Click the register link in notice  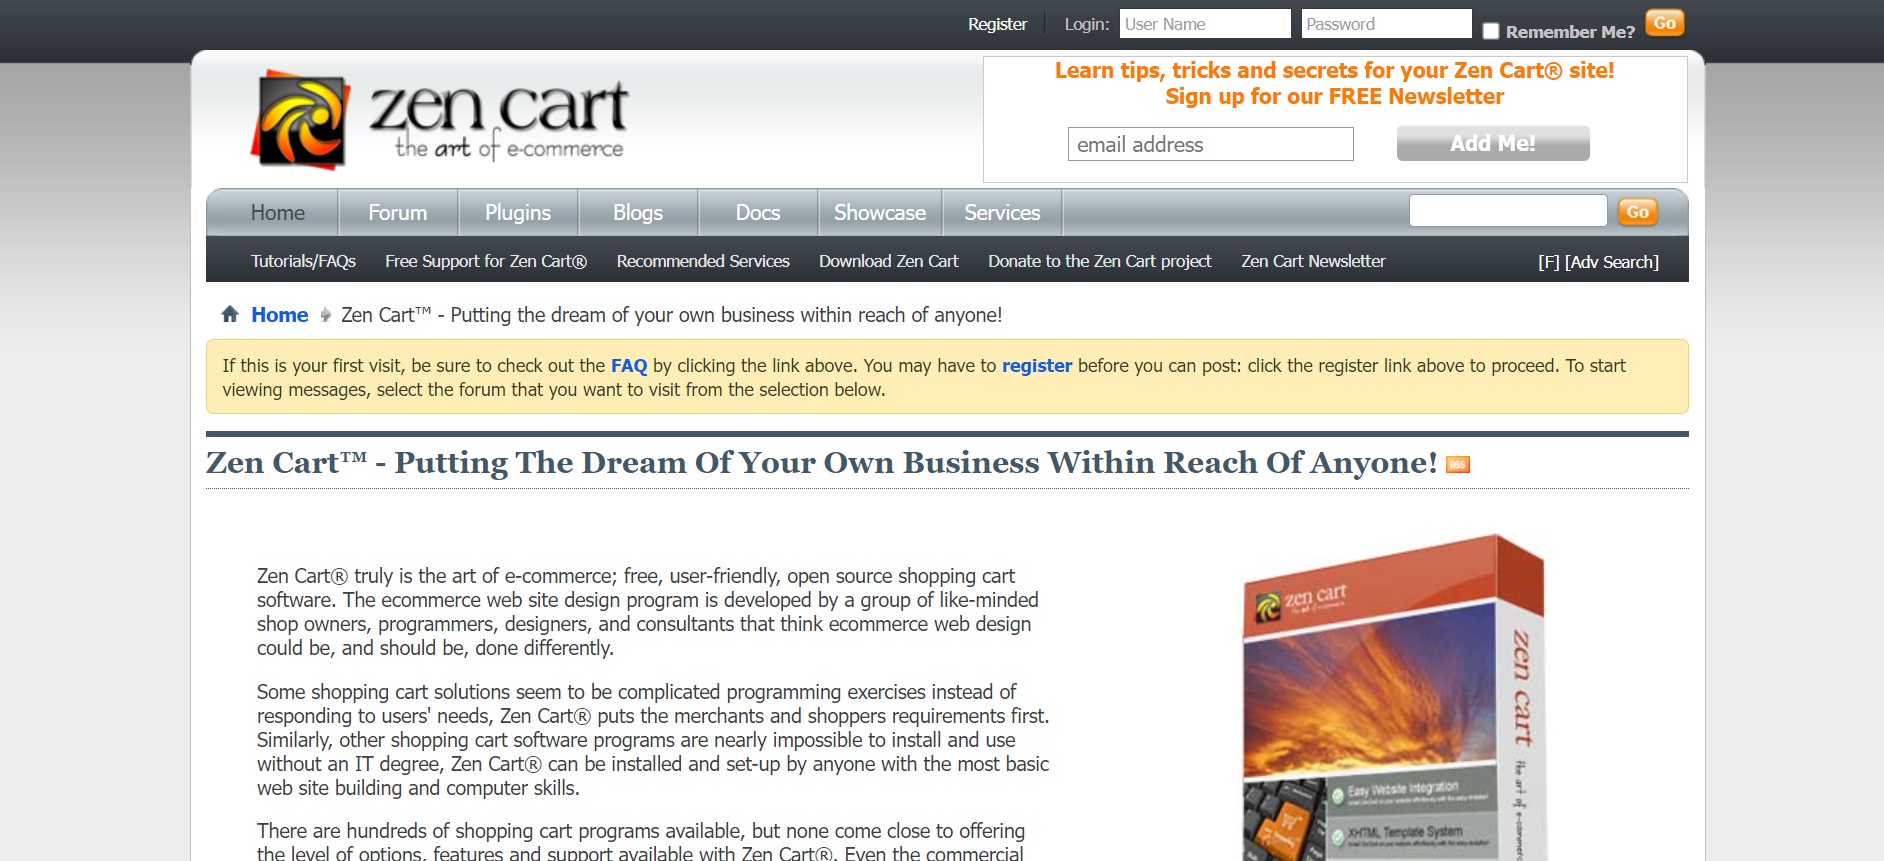(x=1037, y=366)
